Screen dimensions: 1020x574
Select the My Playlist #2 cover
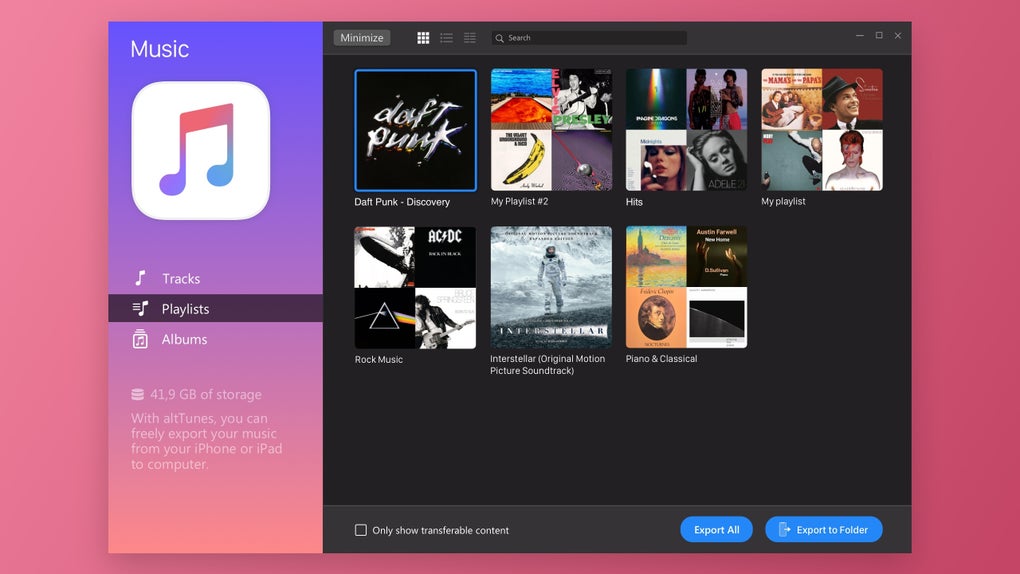[x=551, y=130]
